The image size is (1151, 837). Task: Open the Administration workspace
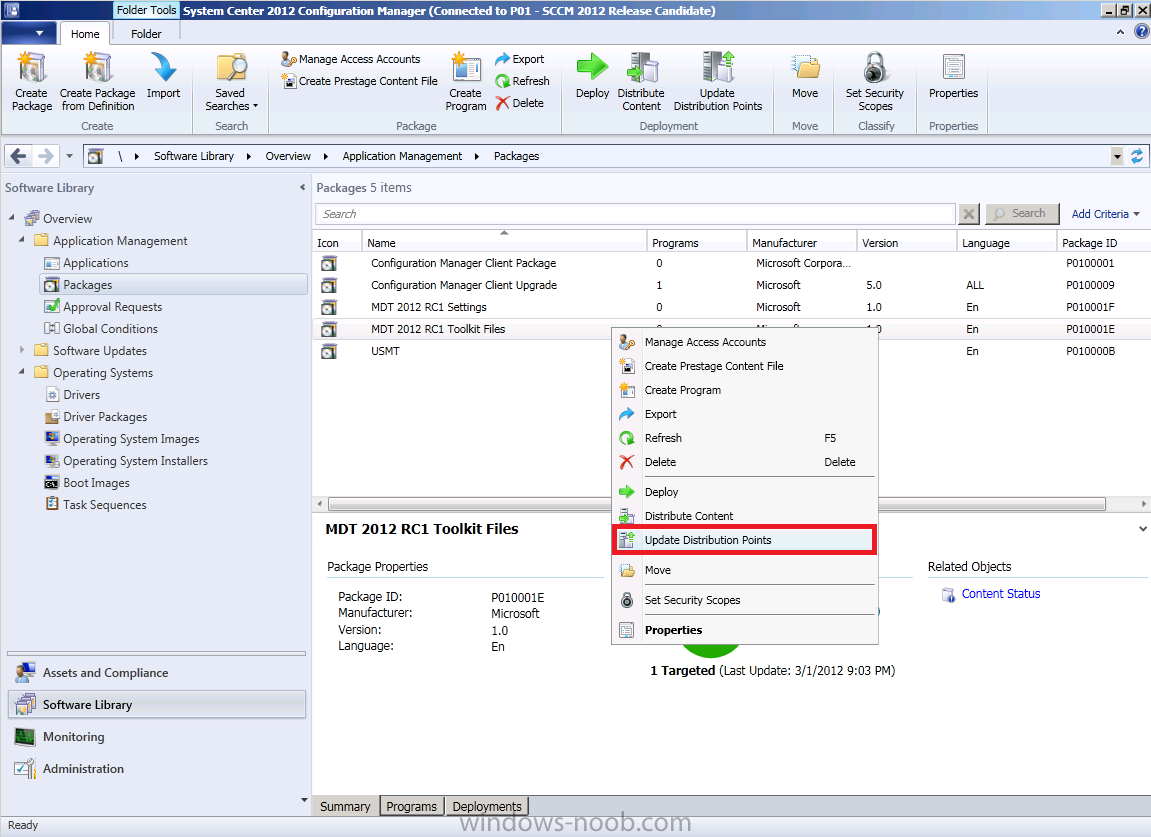coord(157,769)
